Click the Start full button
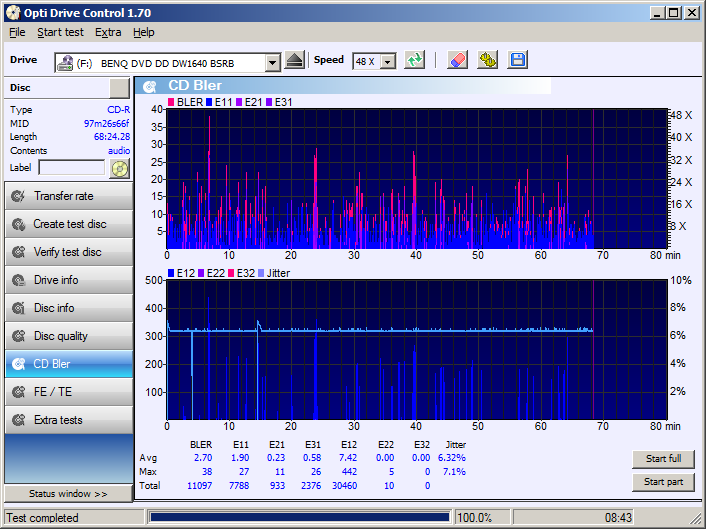The width and height of the screenshot is (706, 529). coord(663,459)
